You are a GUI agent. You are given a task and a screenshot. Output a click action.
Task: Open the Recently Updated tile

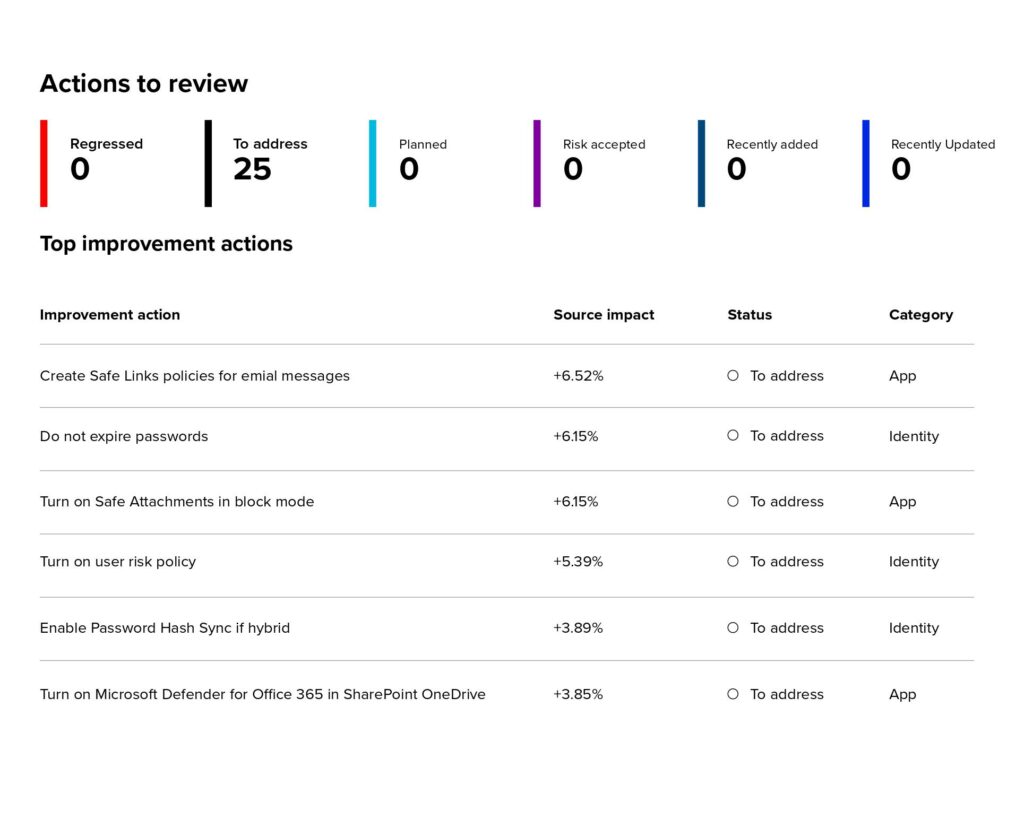[x=929, y=163]
